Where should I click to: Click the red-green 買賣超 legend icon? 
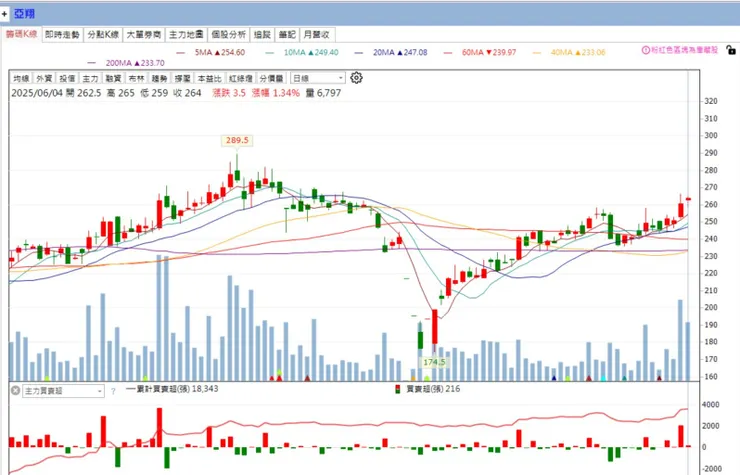pyautogui.click(x=397, y=389)
